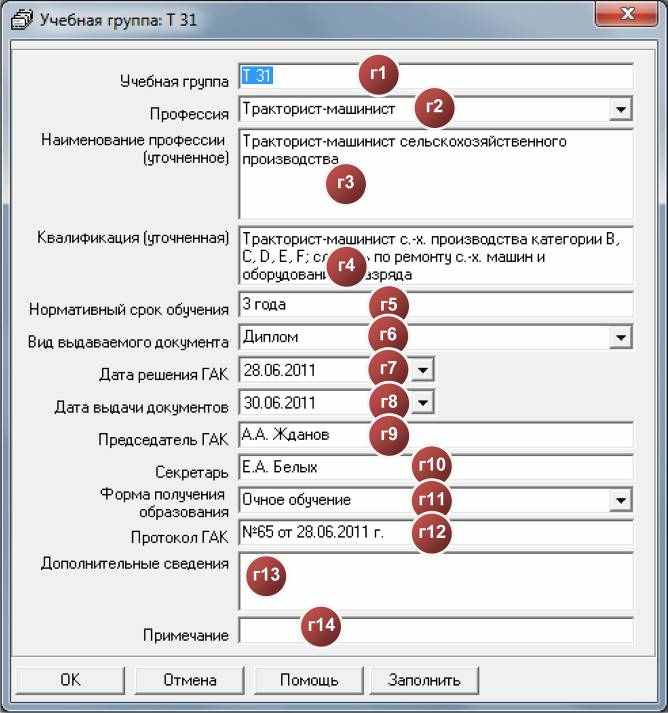The width and height of the screenshot is (668, 713).
Task: Open the Дата решения ГАК date picker arrow
Action: (422, 370)
